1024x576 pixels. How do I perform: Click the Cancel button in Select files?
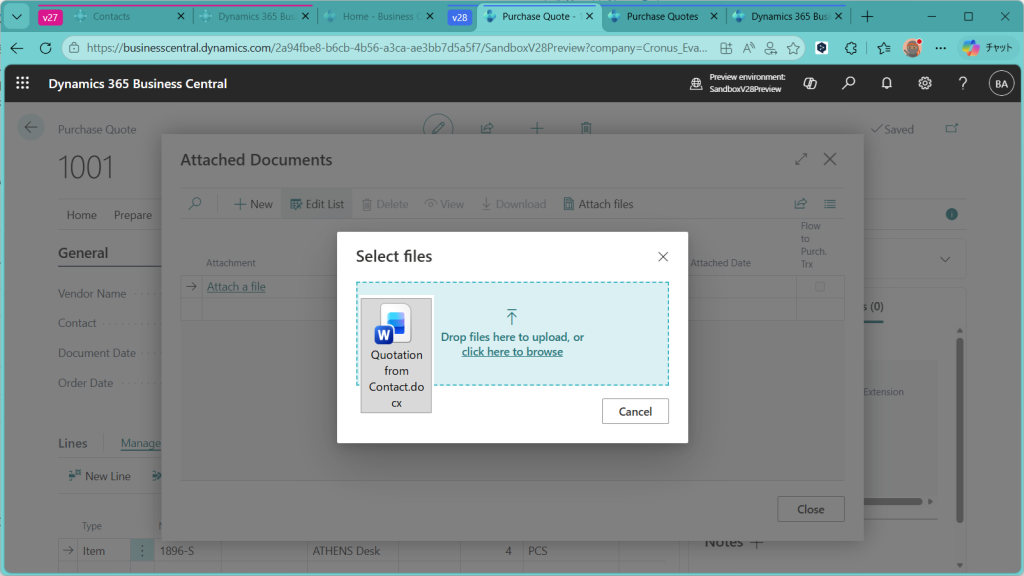[635, 411]
